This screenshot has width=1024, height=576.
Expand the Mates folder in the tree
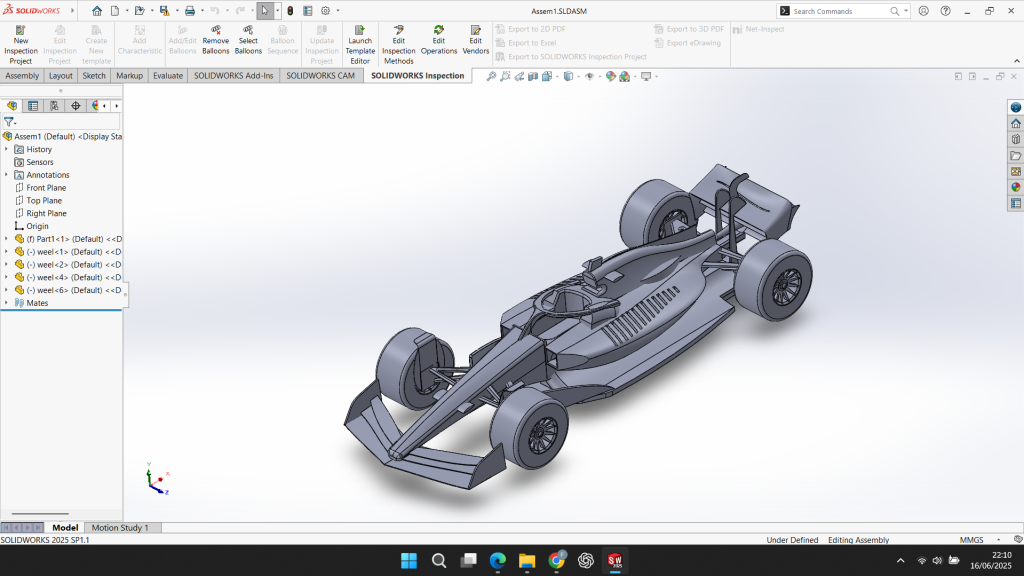(x=6, y=303)
